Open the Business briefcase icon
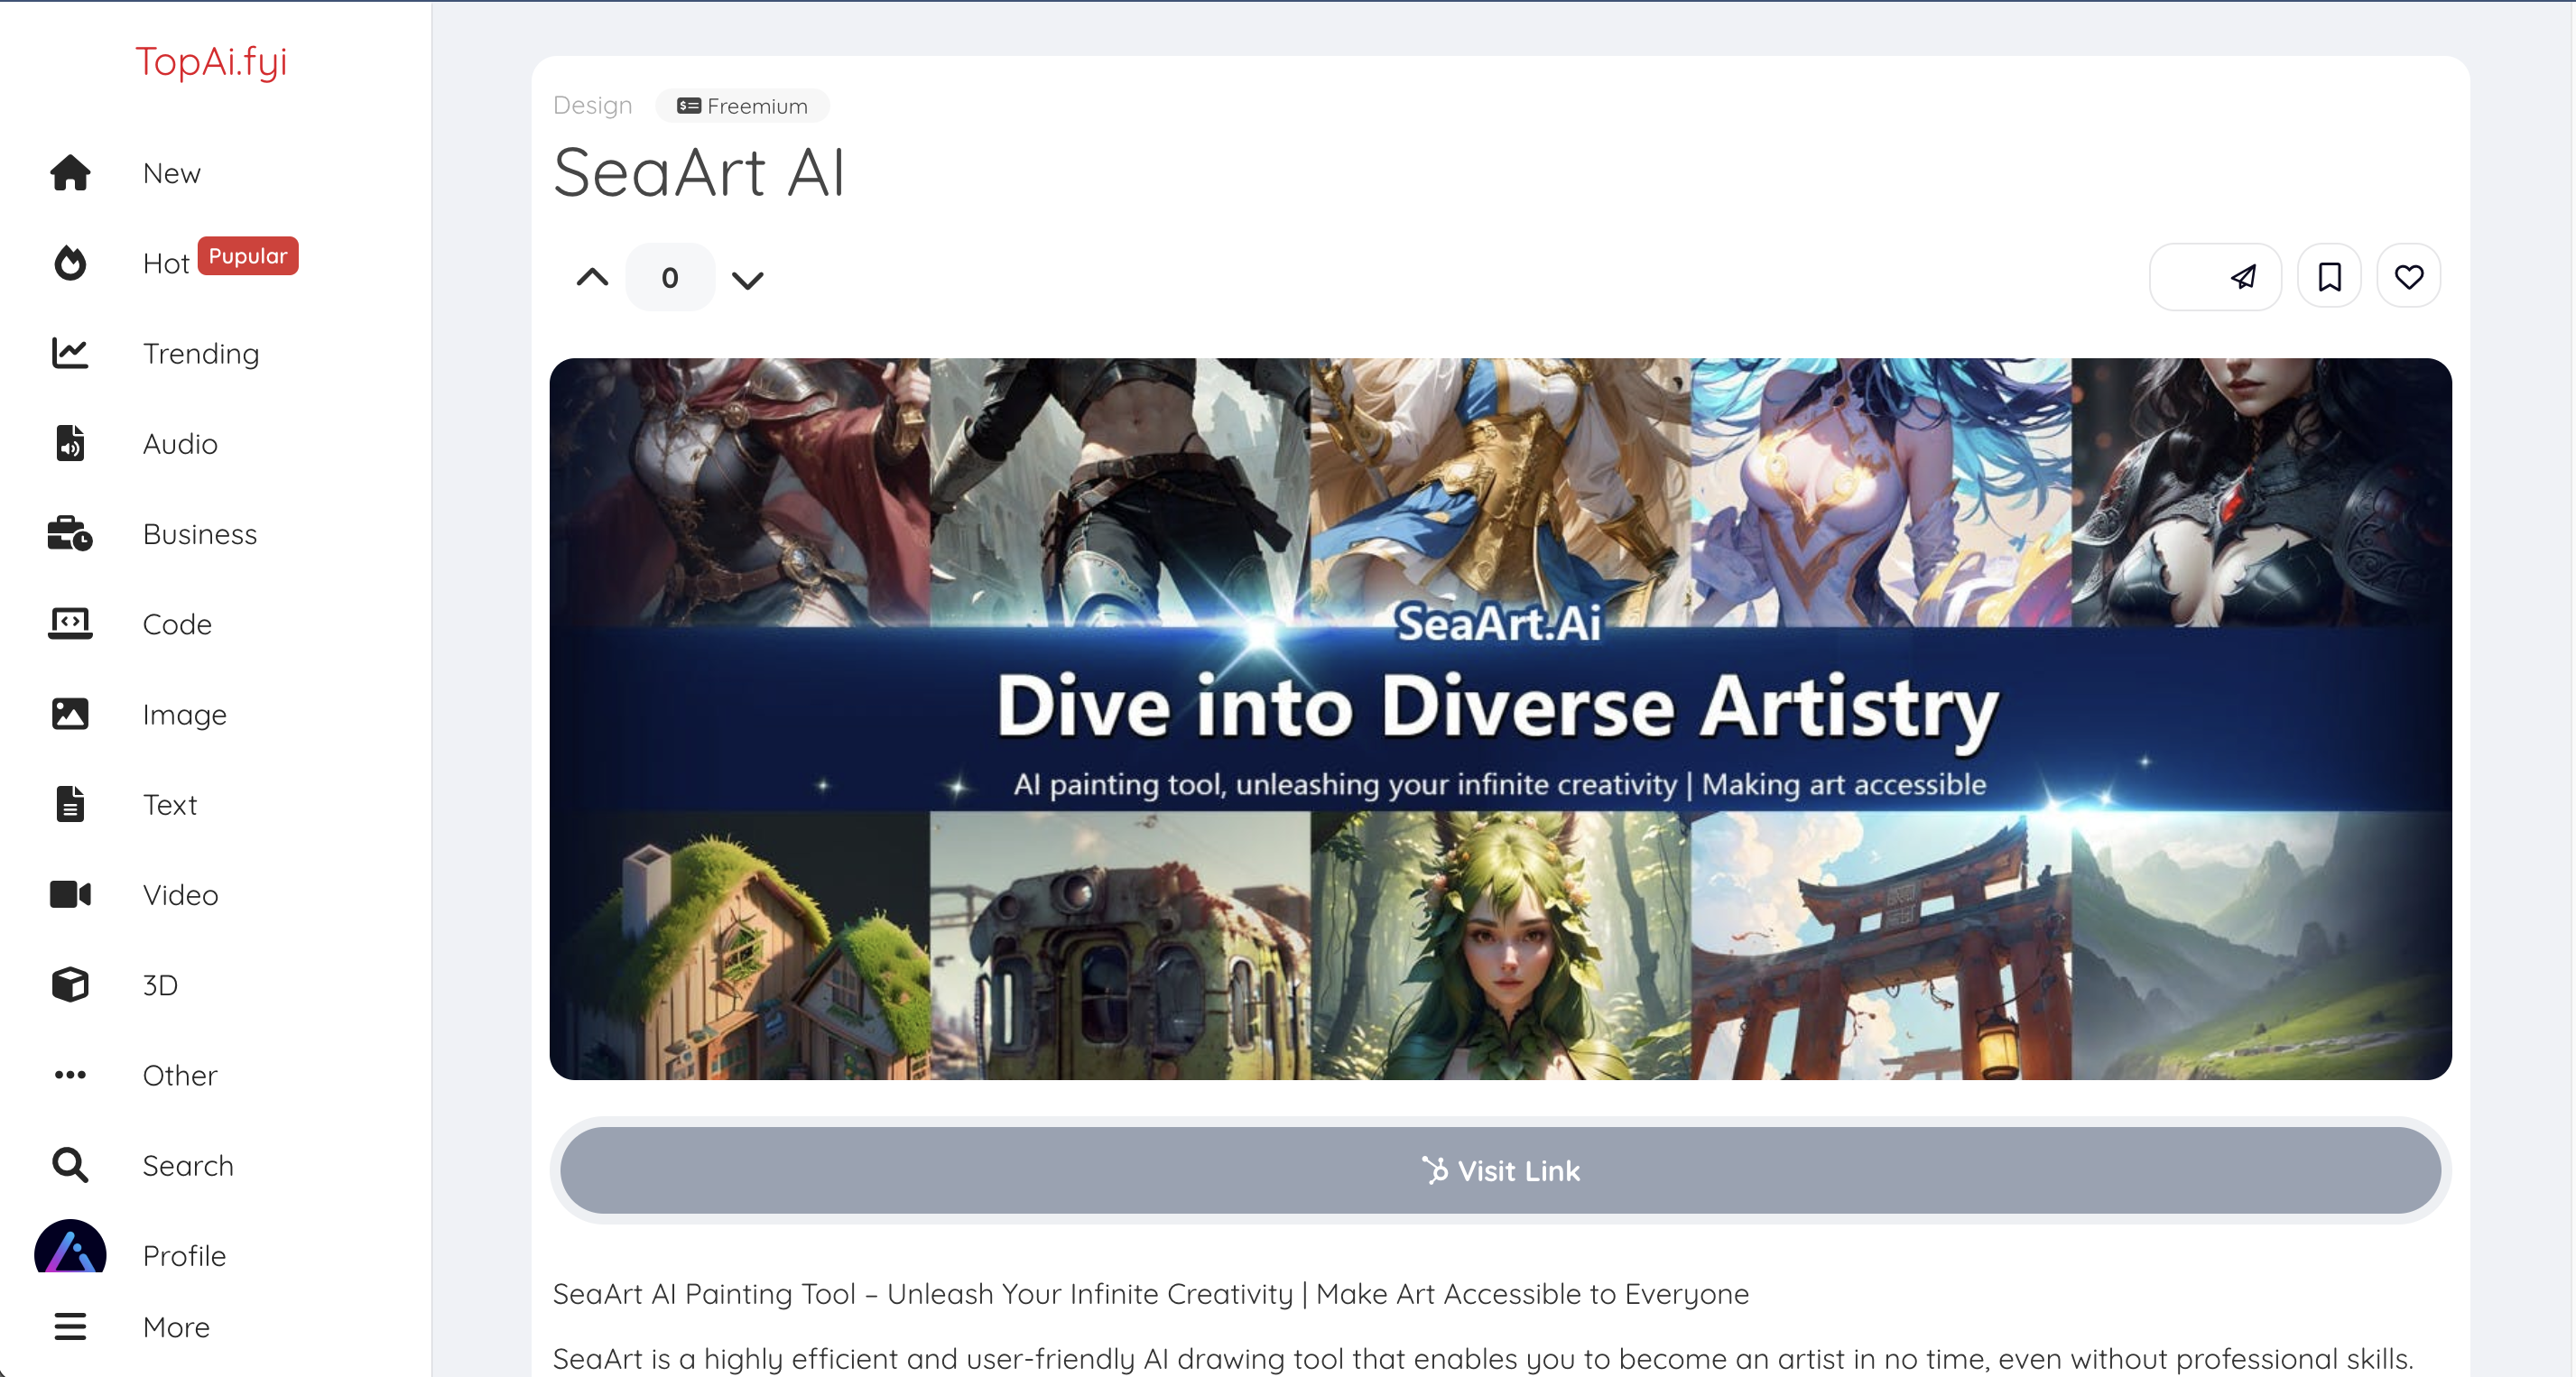This screenshot has width=2576, height=1377. (x=70, y=533)
